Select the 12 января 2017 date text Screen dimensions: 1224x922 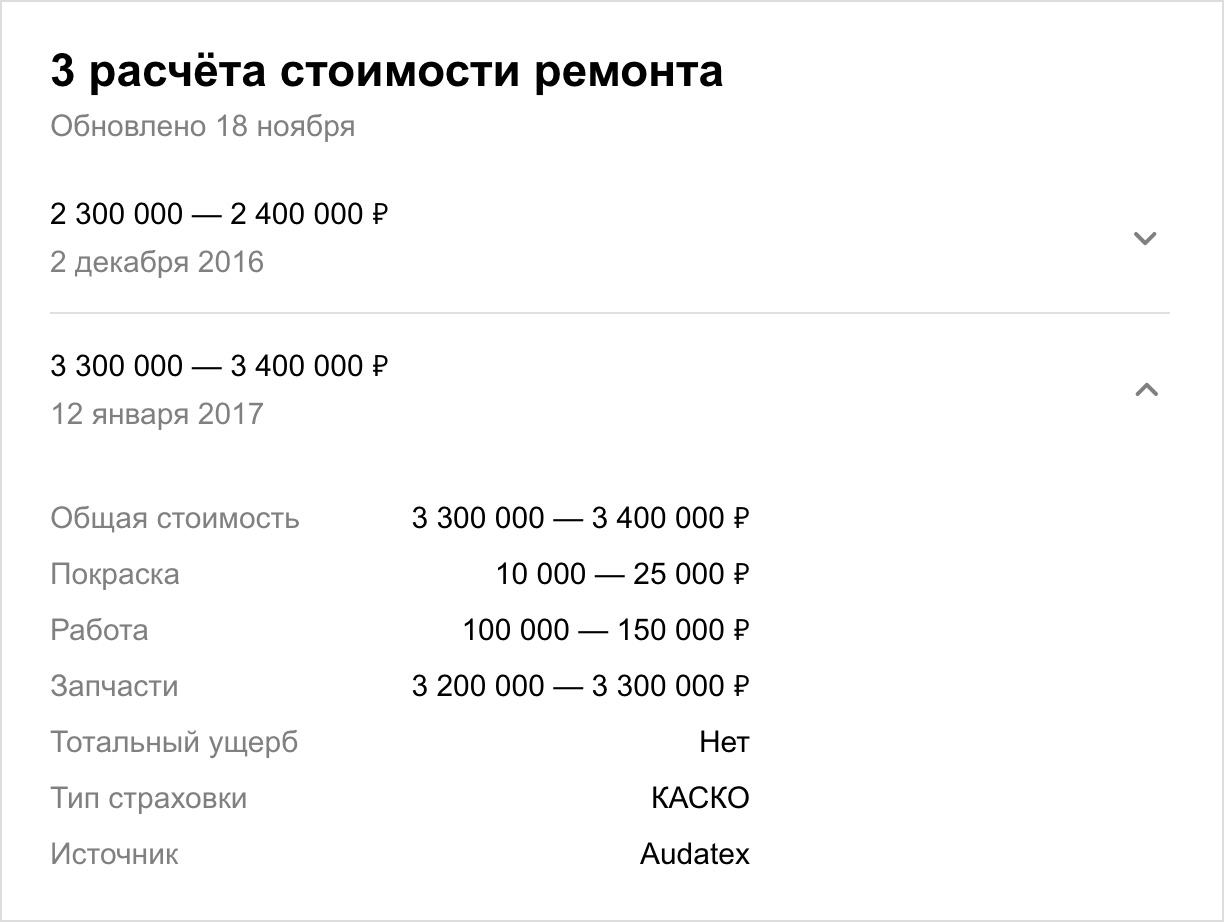point(157,414)
